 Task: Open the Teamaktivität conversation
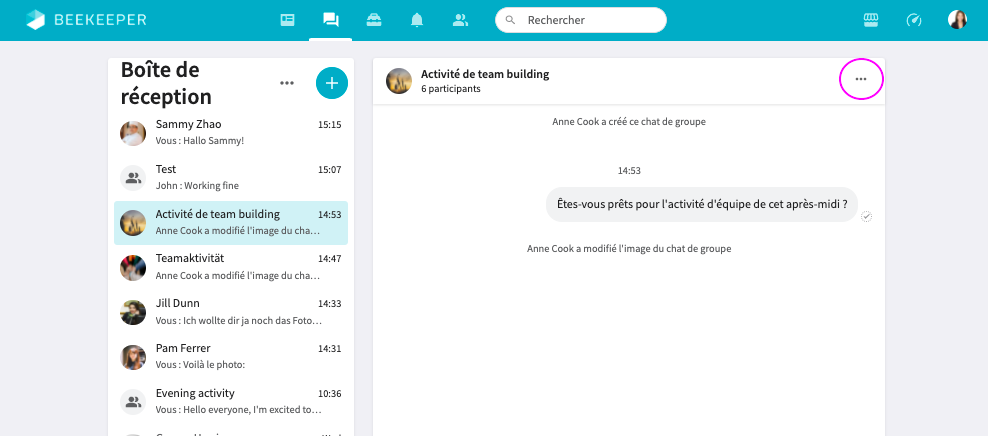point(231,266)
